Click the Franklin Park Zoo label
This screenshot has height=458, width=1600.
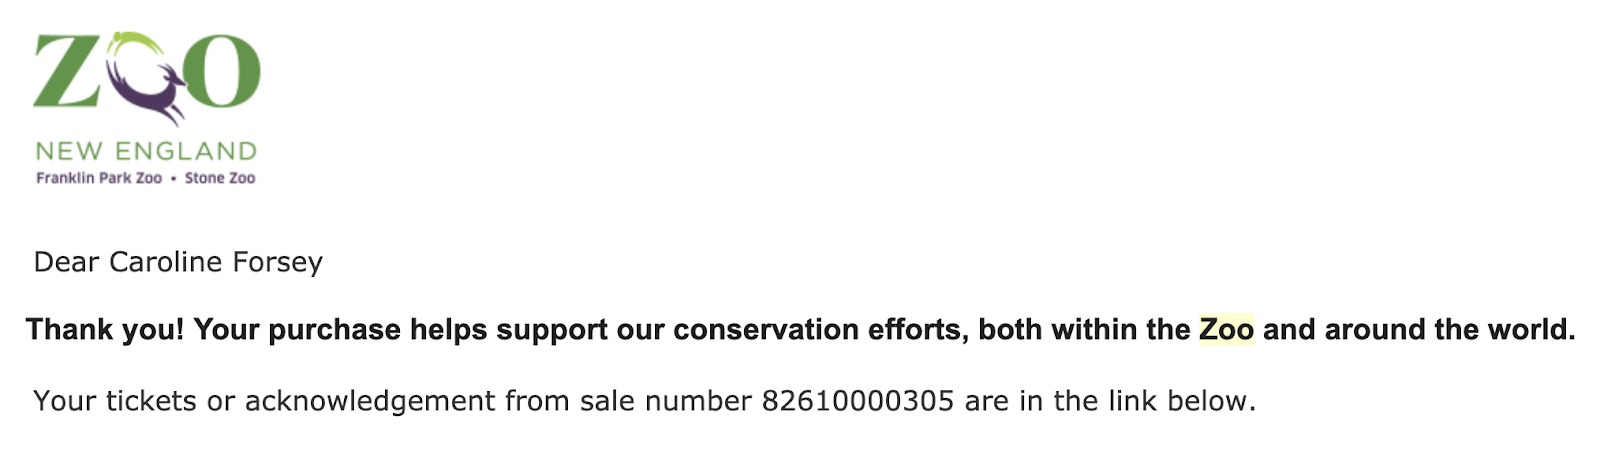coord(99,178)
